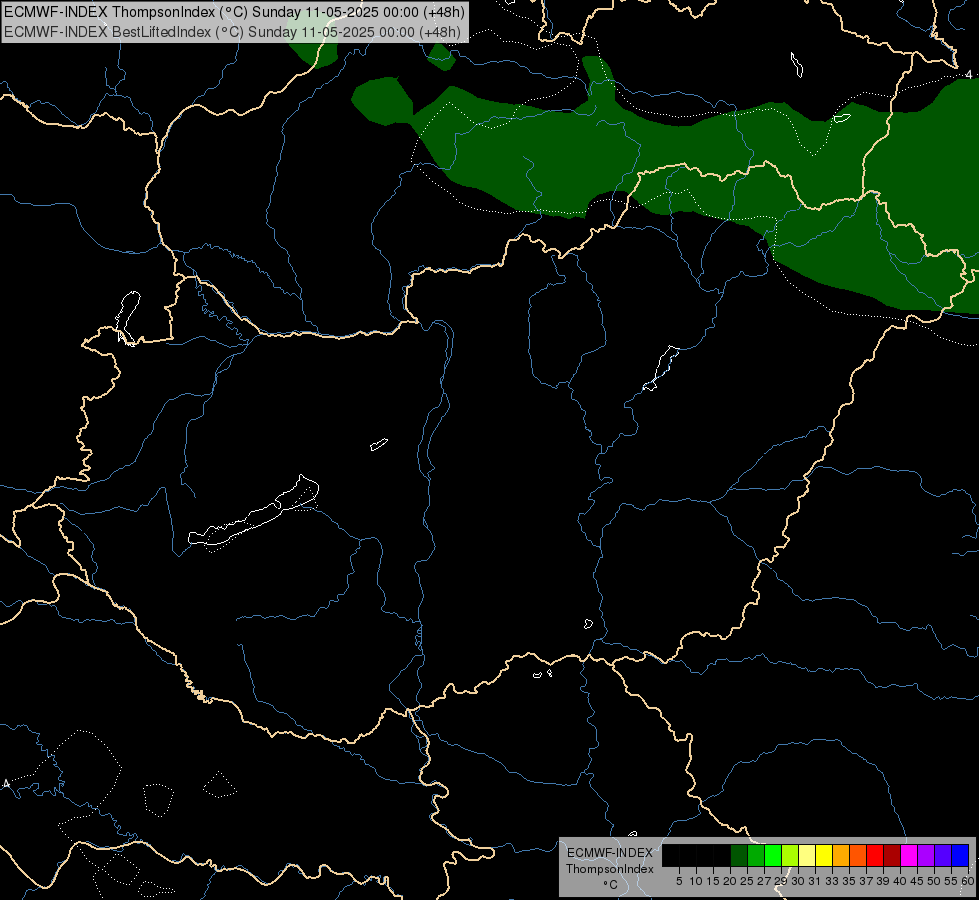Click legend tick value 30
The width and height of the screenshot is (979, 900).
(x=798, y=881)
